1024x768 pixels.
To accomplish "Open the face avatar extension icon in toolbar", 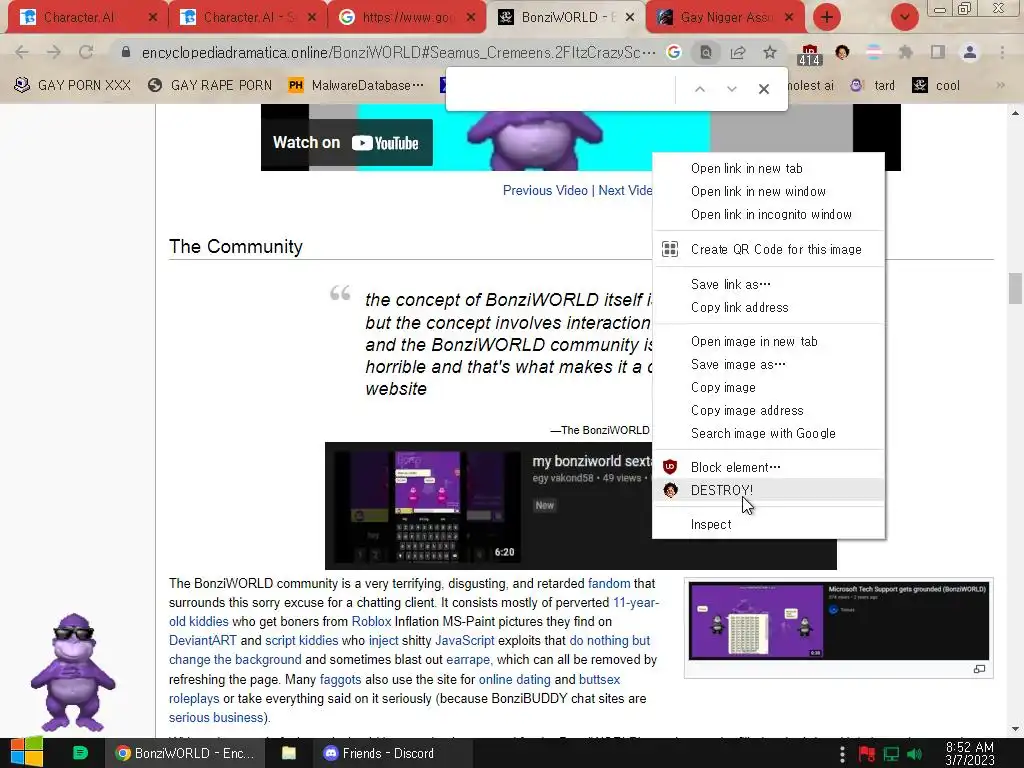I will tap(842, 52).
